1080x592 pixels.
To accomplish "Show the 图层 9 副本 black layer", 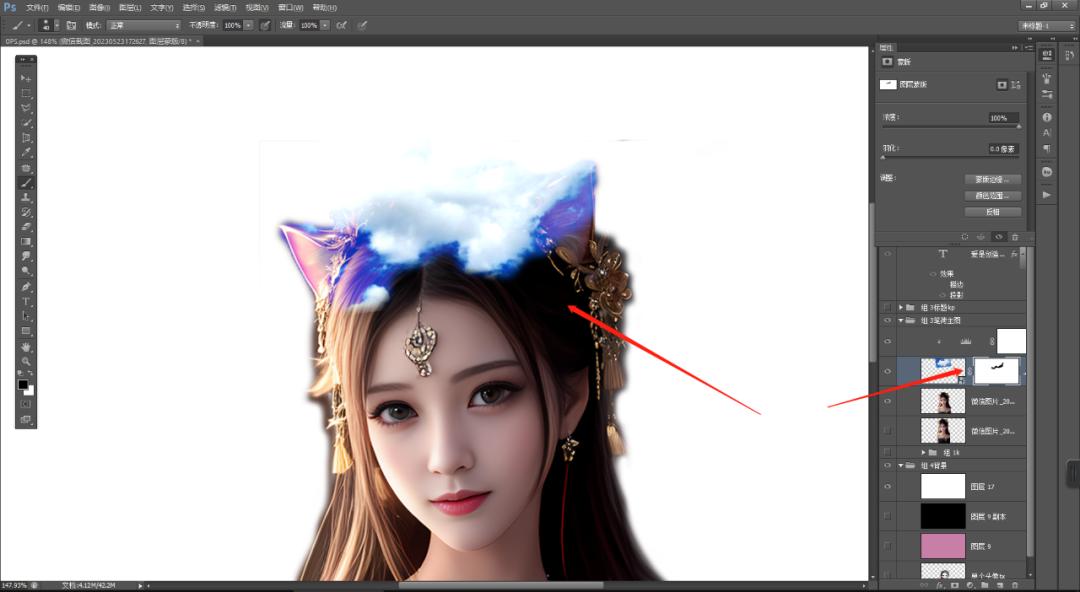I will (887, 516).
